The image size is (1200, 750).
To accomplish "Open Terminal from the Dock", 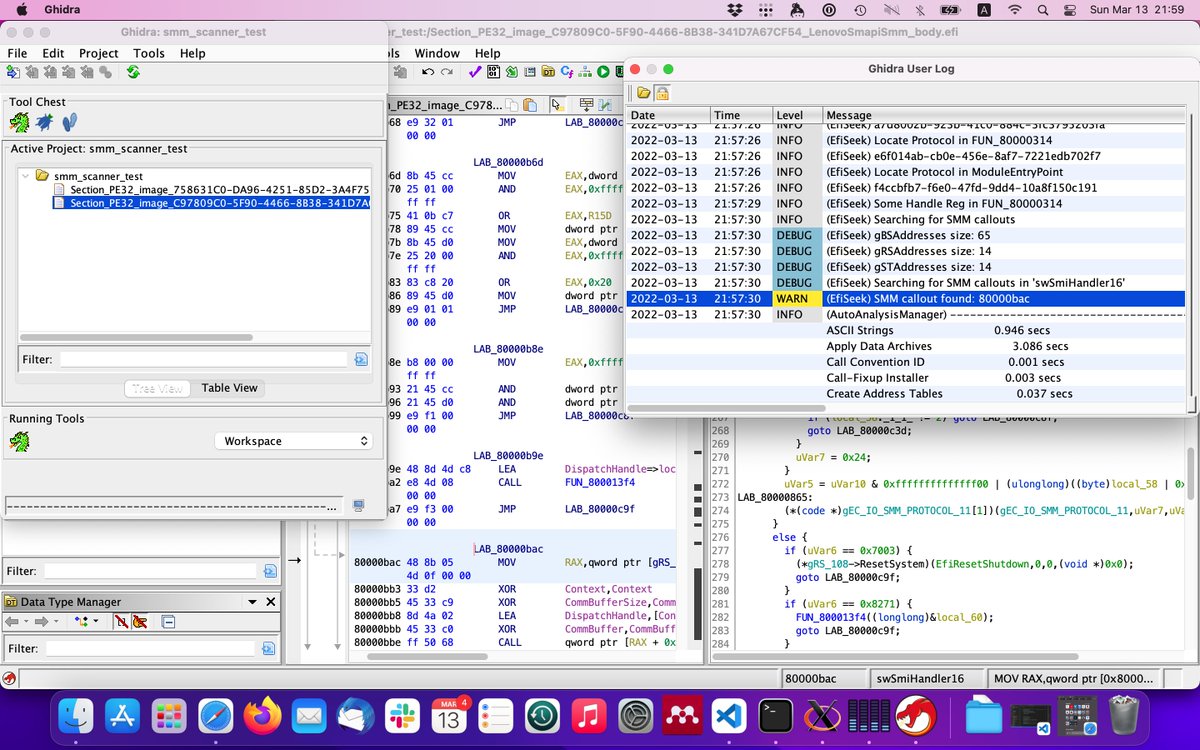I will pos(775,717).
